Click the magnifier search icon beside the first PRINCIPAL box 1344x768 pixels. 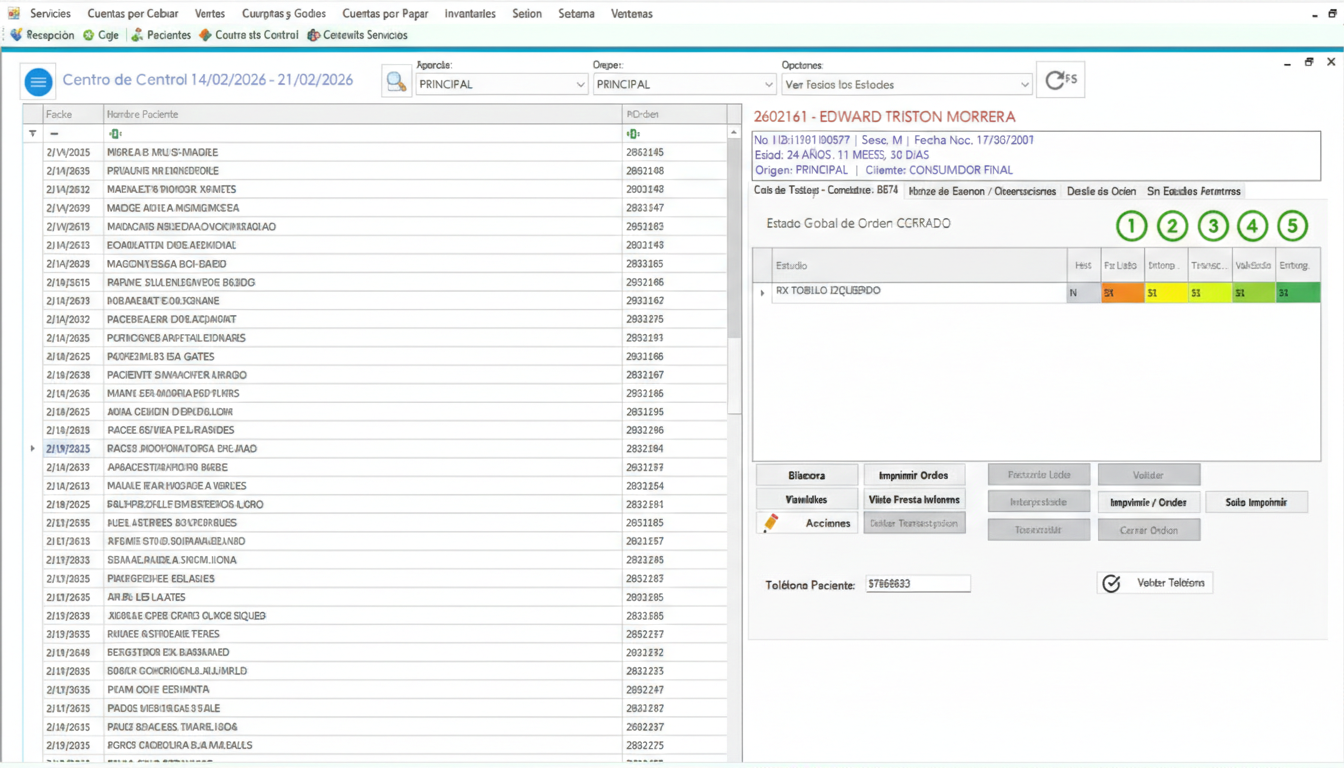point(396,82)
